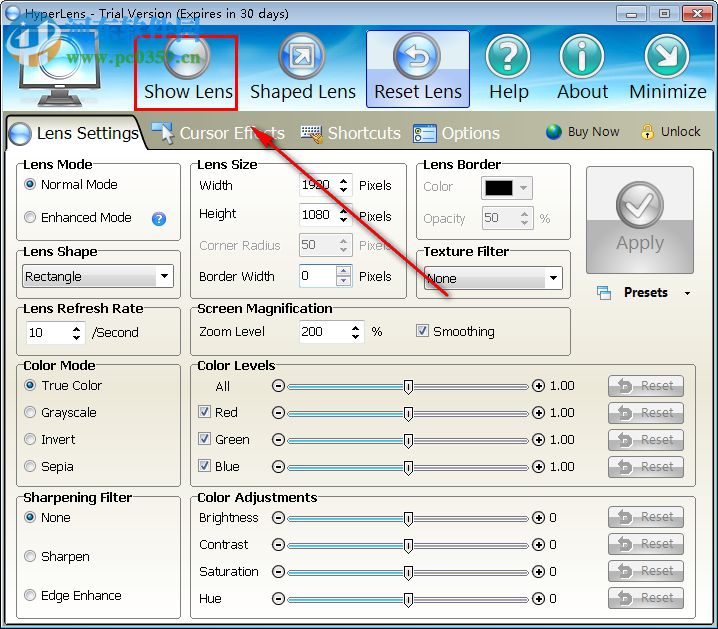The height and width of the screenshot is (629, 718).
Task: Decrease Lens Height using down spinner
Action: [x=343, y=220]
